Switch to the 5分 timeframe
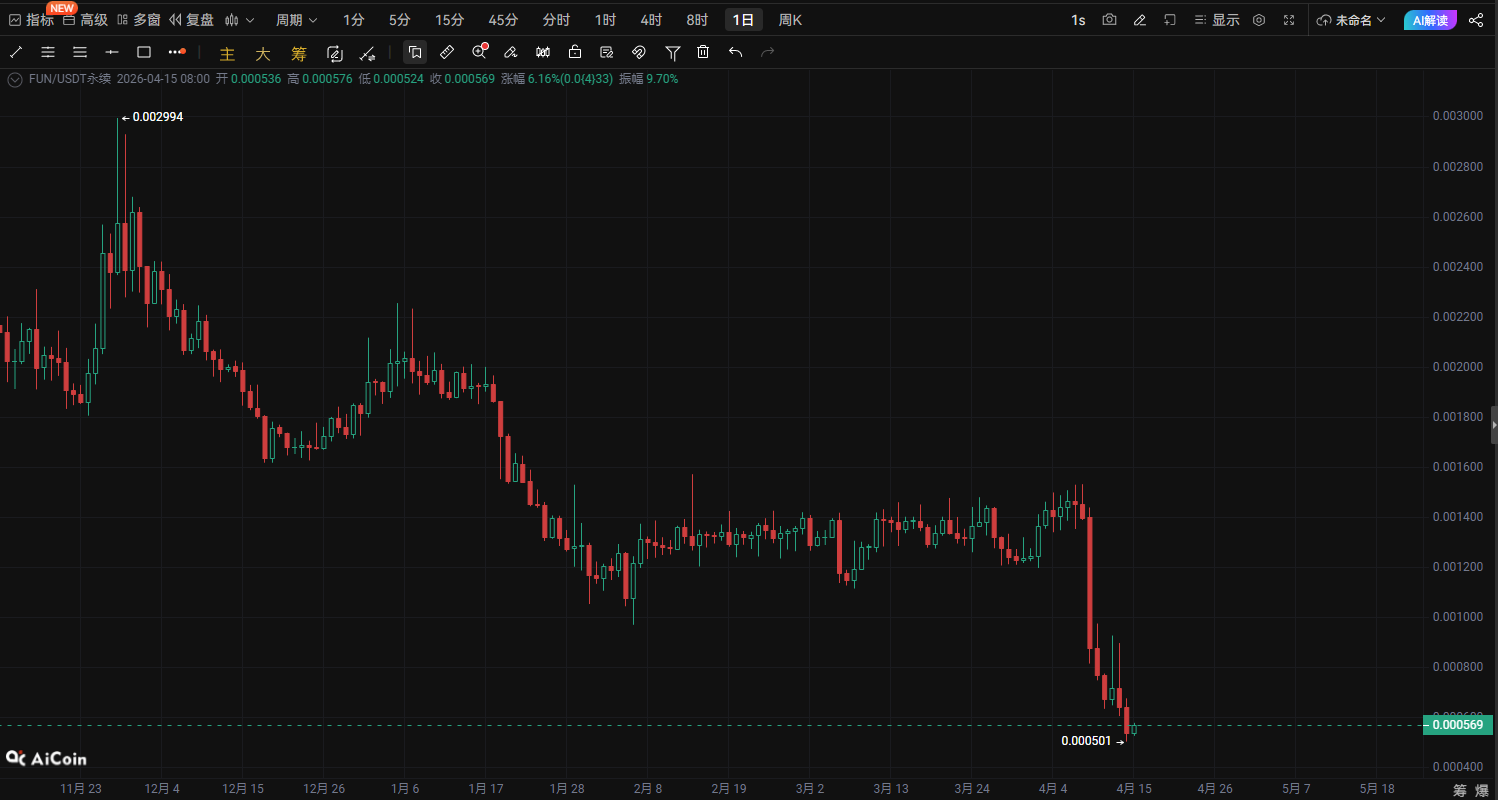 pyautogui.click(x=400, y=20)
